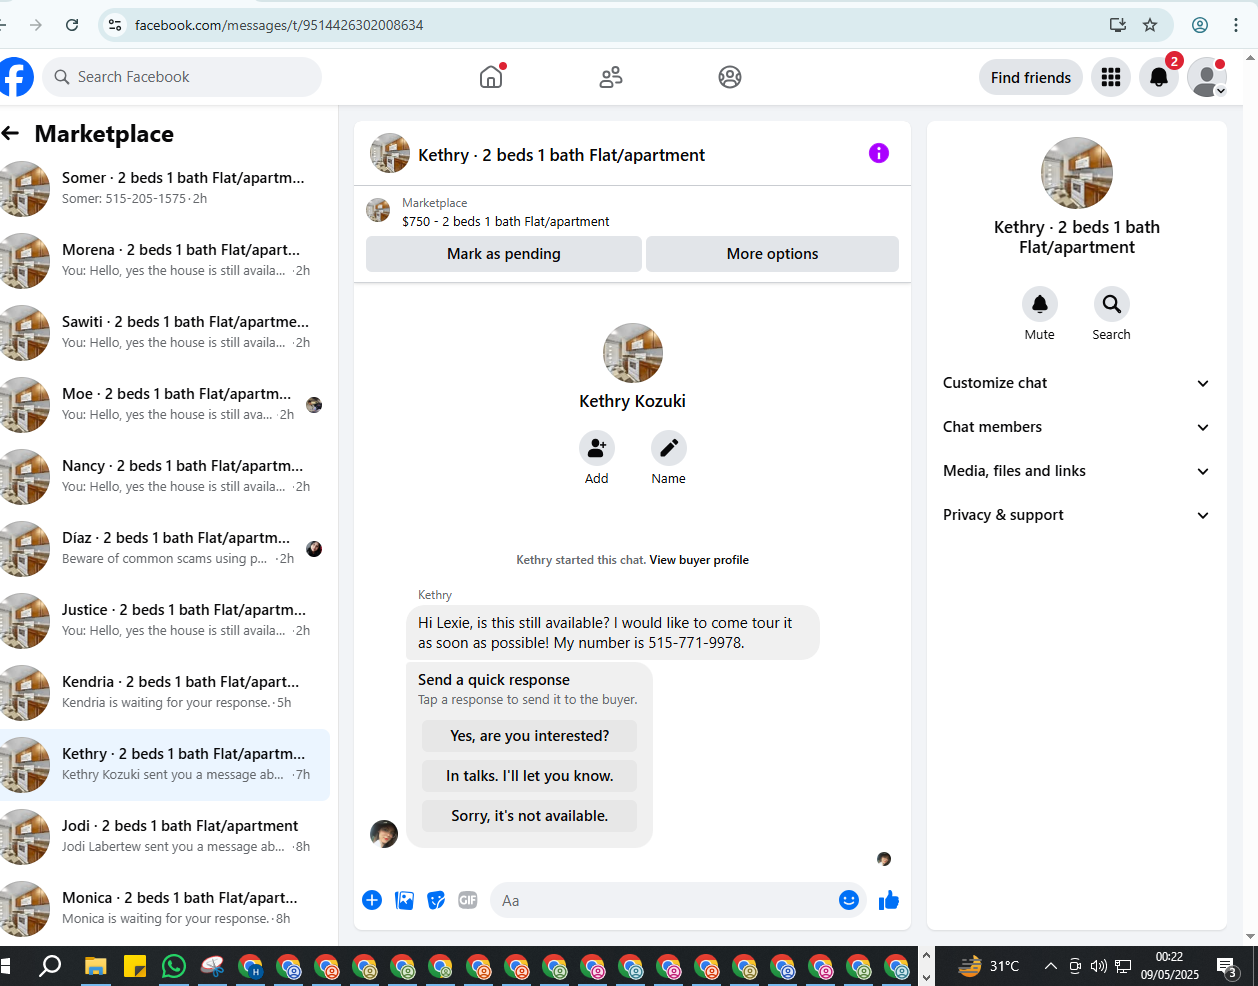The height and width of the screenshot is (986, 1258).
Task: Click Find friends button
Action: point(1031,77)
